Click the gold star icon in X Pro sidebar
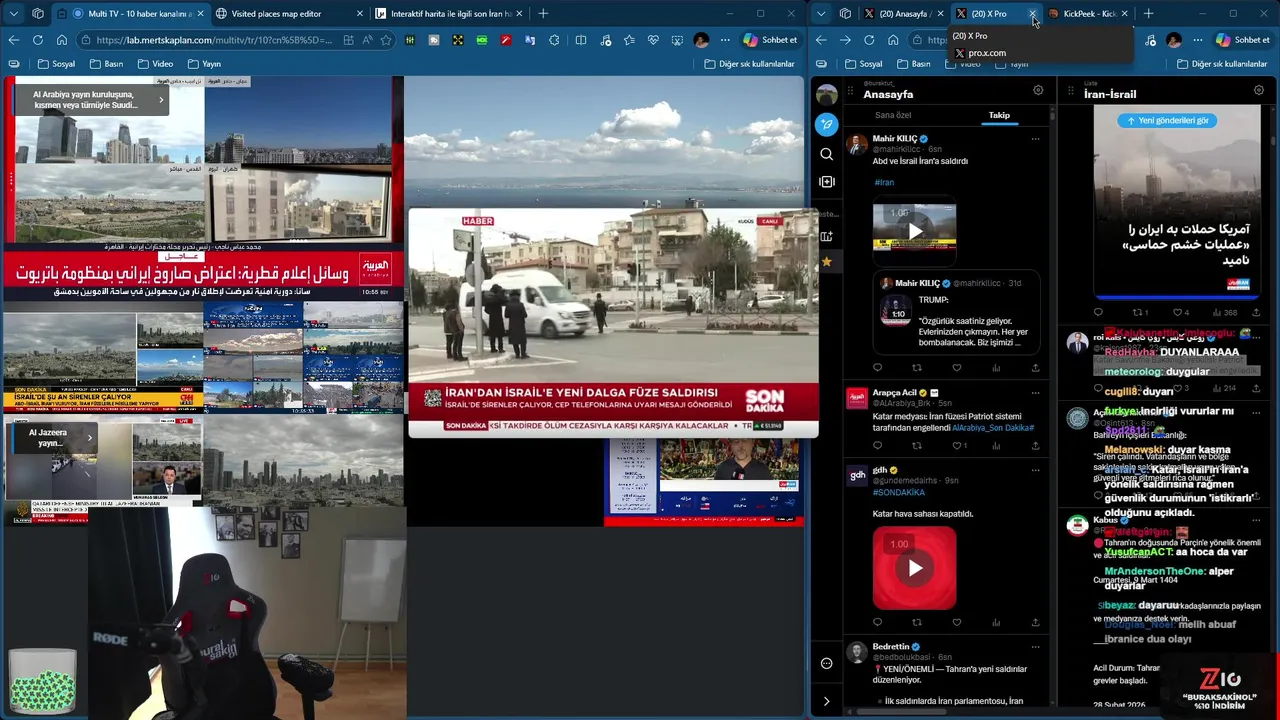The height and width of the screenshot is (720, 1280). click(826, 262)
